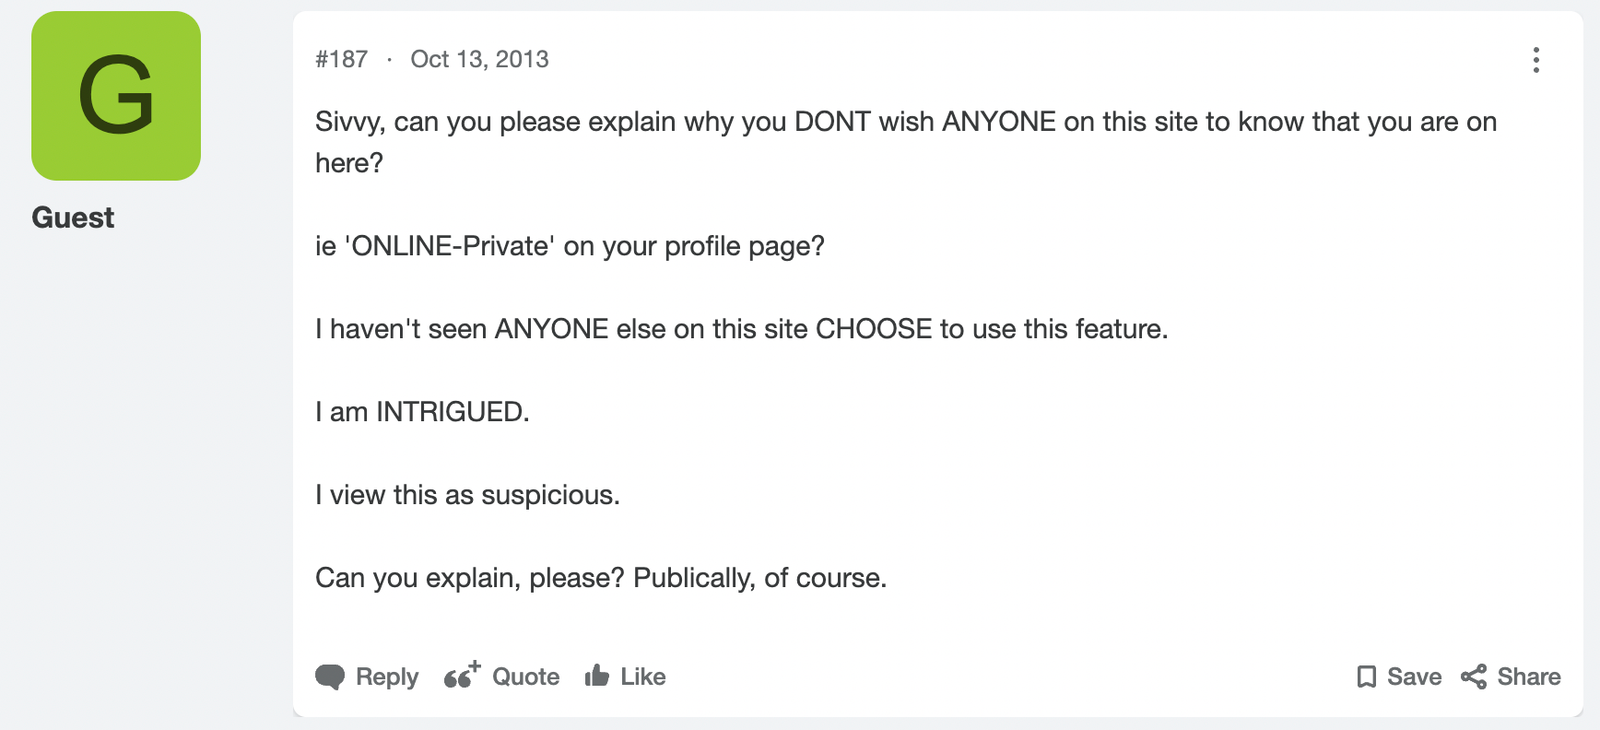Click the Reply speech bubble icon
The height and width of the screenshot is (730, 1600).
[330, 677]
